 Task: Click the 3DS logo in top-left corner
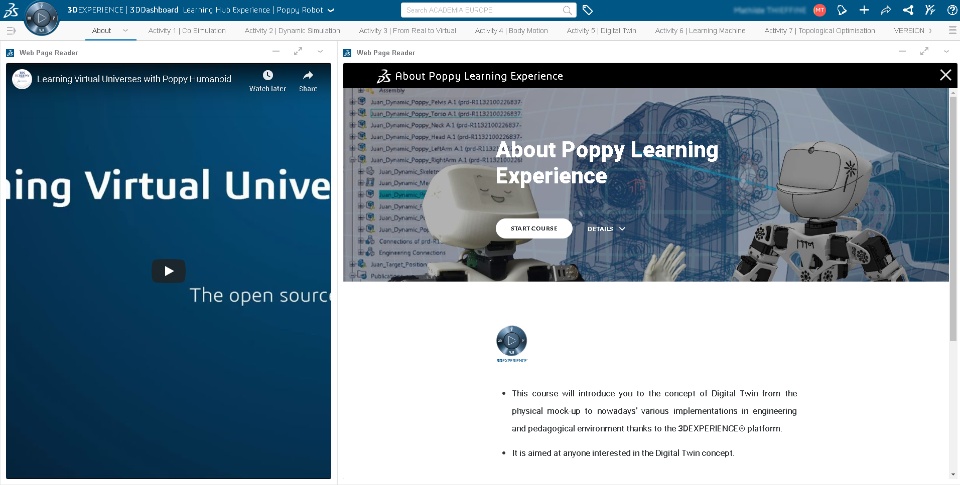[x=11, y=10]
